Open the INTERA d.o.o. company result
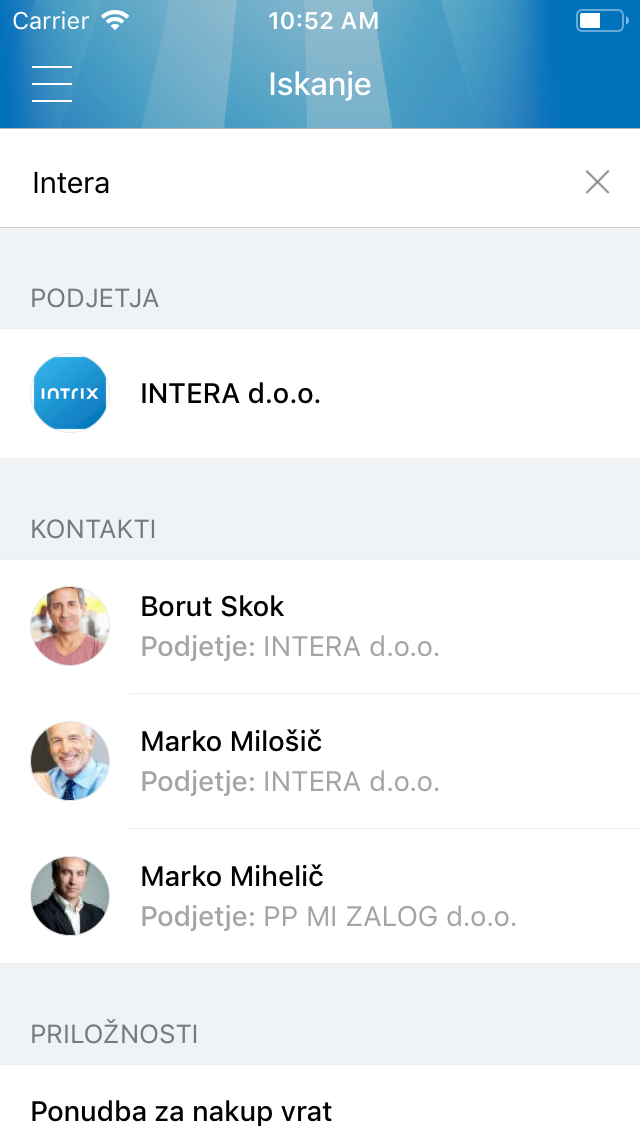 (x=231, y=393)
